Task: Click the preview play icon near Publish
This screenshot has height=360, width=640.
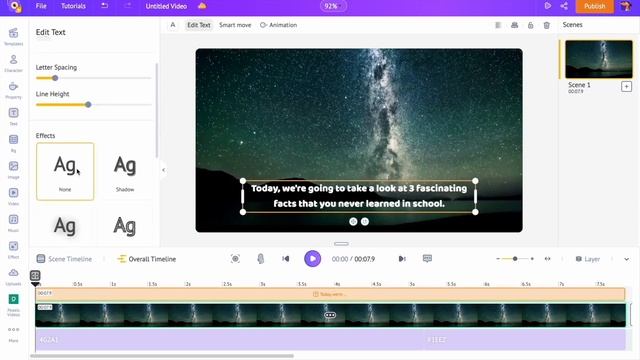Action: pyautogui.click(x=548, y=6)
